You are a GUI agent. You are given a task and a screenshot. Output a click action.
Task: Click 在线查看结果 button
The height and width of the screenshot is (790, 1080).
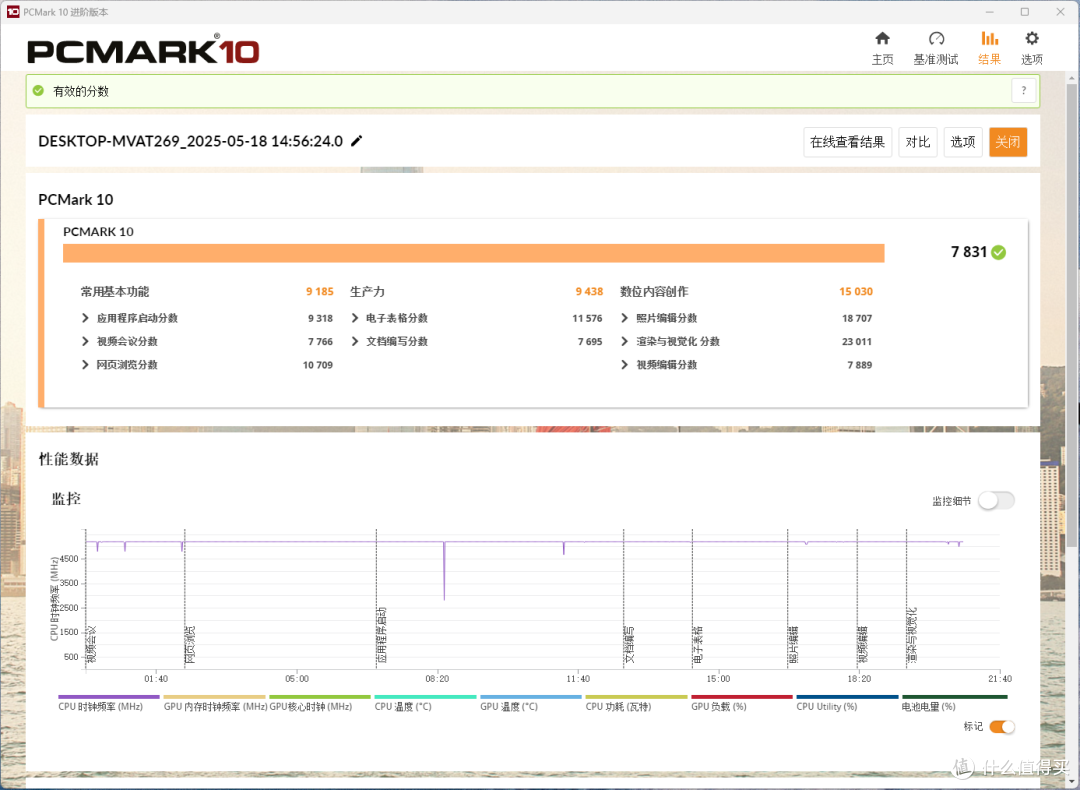click(847, 142)
